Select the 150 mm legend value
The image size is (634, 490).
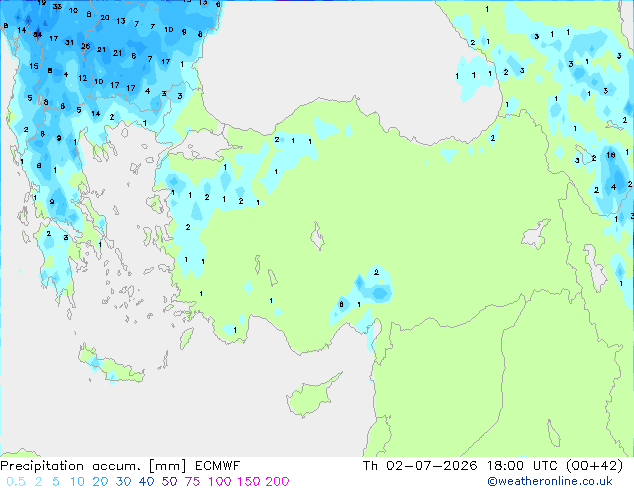pos(249,482)
